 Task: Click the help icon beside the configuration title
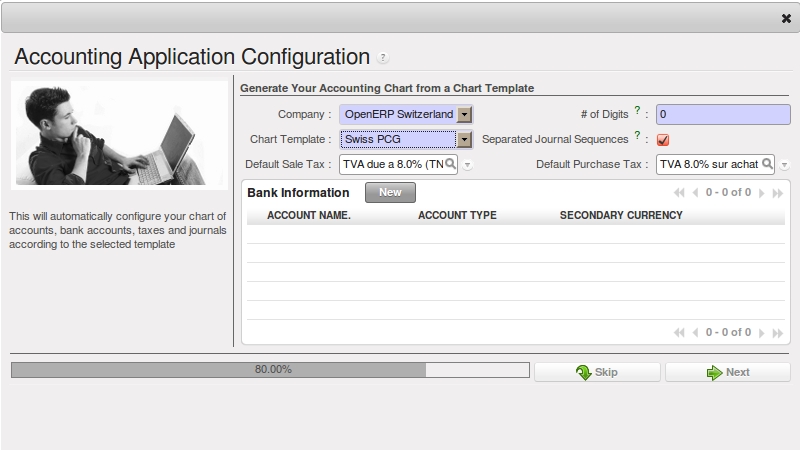click(x=383, y=58)
